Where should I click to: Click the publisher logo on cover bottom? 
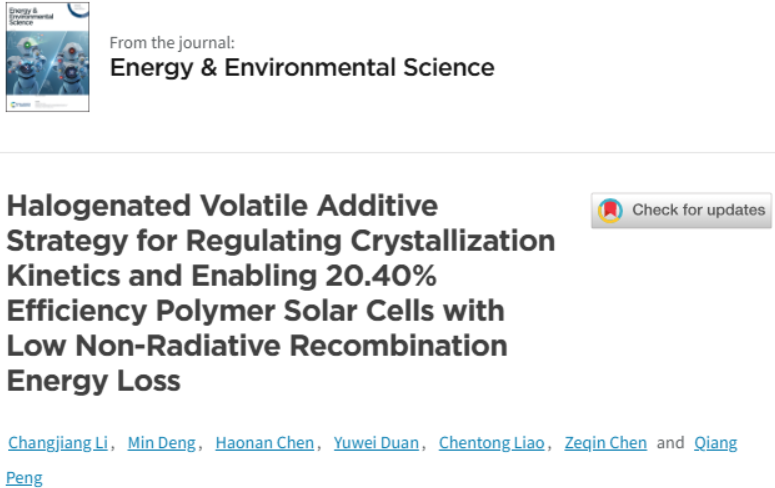click(21, 104)
